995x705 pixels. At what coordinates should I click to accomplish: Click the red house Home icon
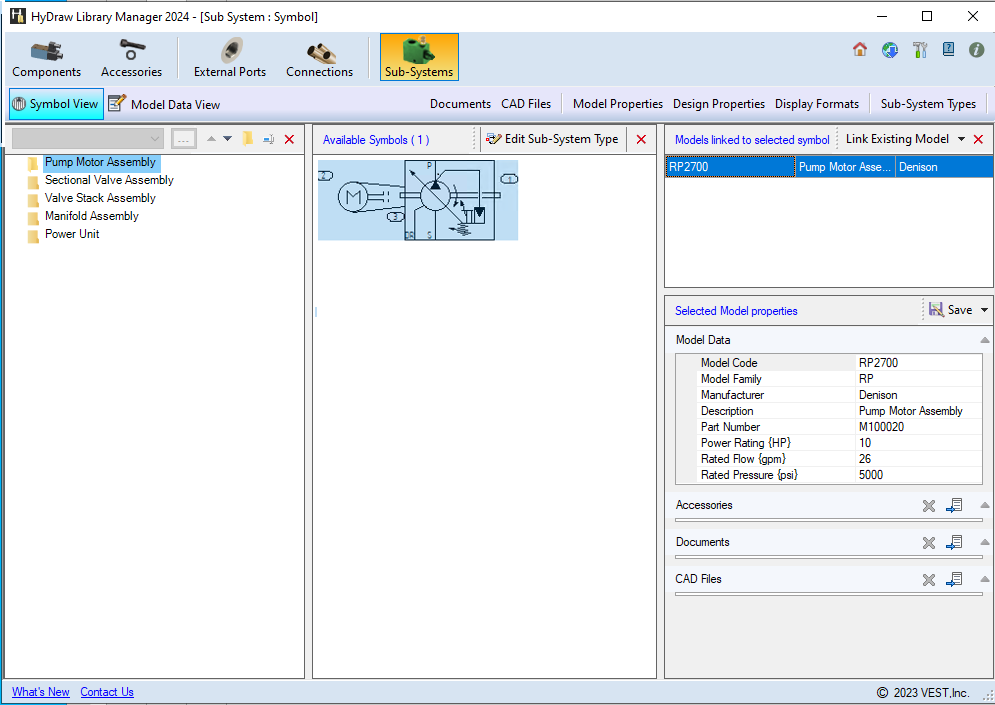click(x=860, y=50)
